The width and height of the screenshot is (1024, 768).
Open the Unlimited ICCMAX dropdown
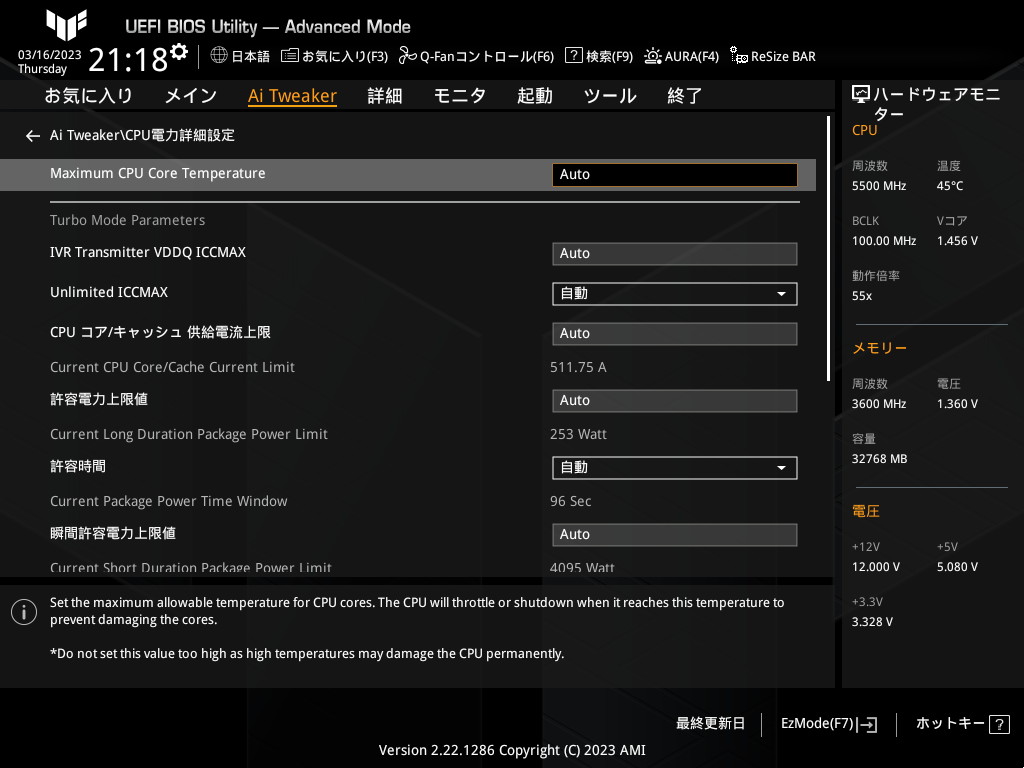coord(675,294)
